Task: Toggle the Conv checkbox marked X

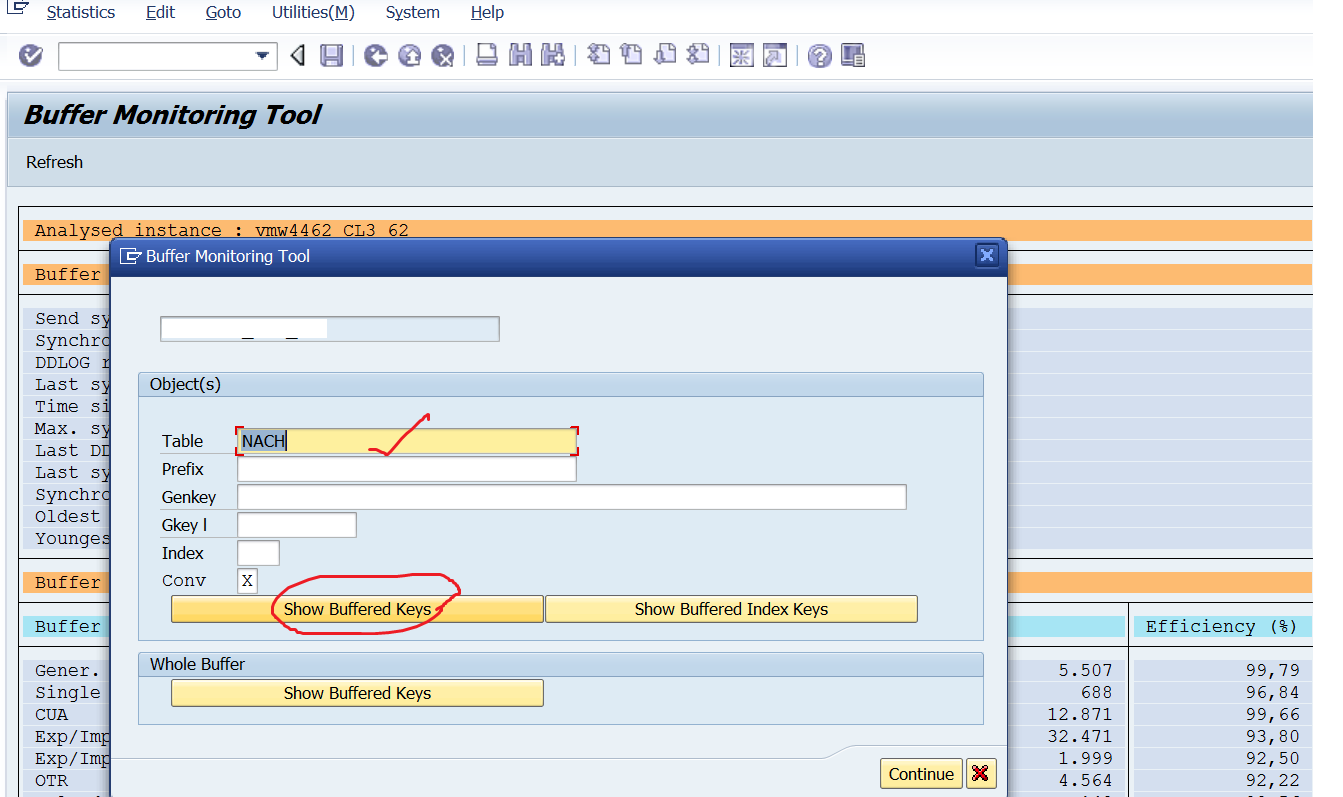Action: (247, 580)
